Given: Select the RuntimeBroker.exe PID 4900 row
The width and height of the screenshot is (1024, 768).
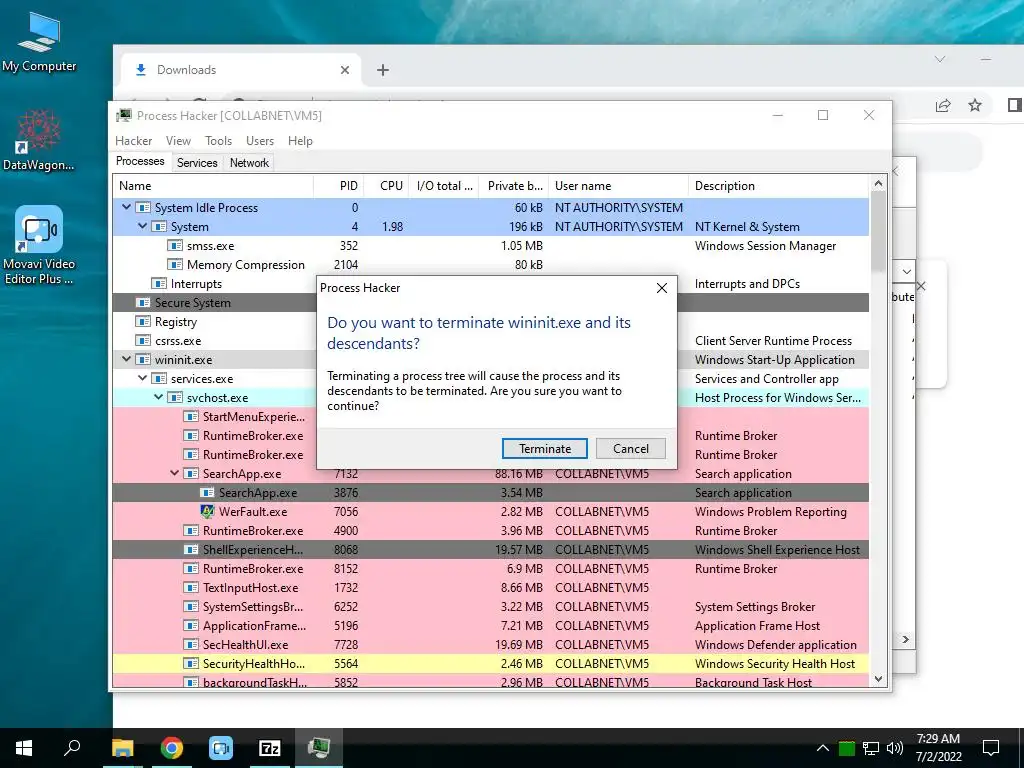Looking at the screenshot, I should tap(490, 530).
